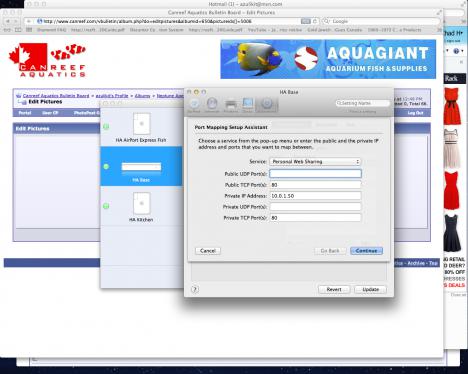Open AirPort pane in HA Base toolbar

195,105
